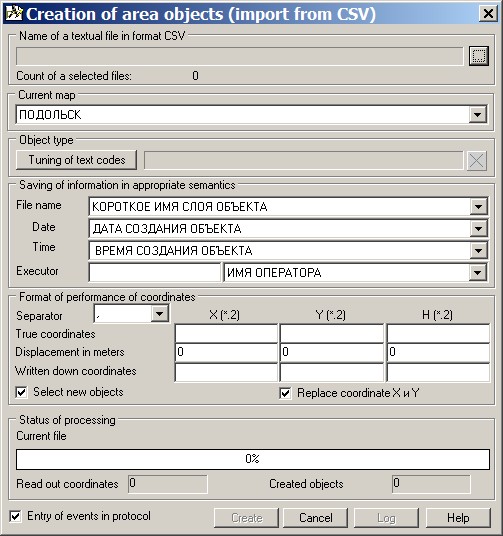The height and width of the screenshot is (536, 503).
Task: Expand the Separator combo box
Action: click(159, 314)
